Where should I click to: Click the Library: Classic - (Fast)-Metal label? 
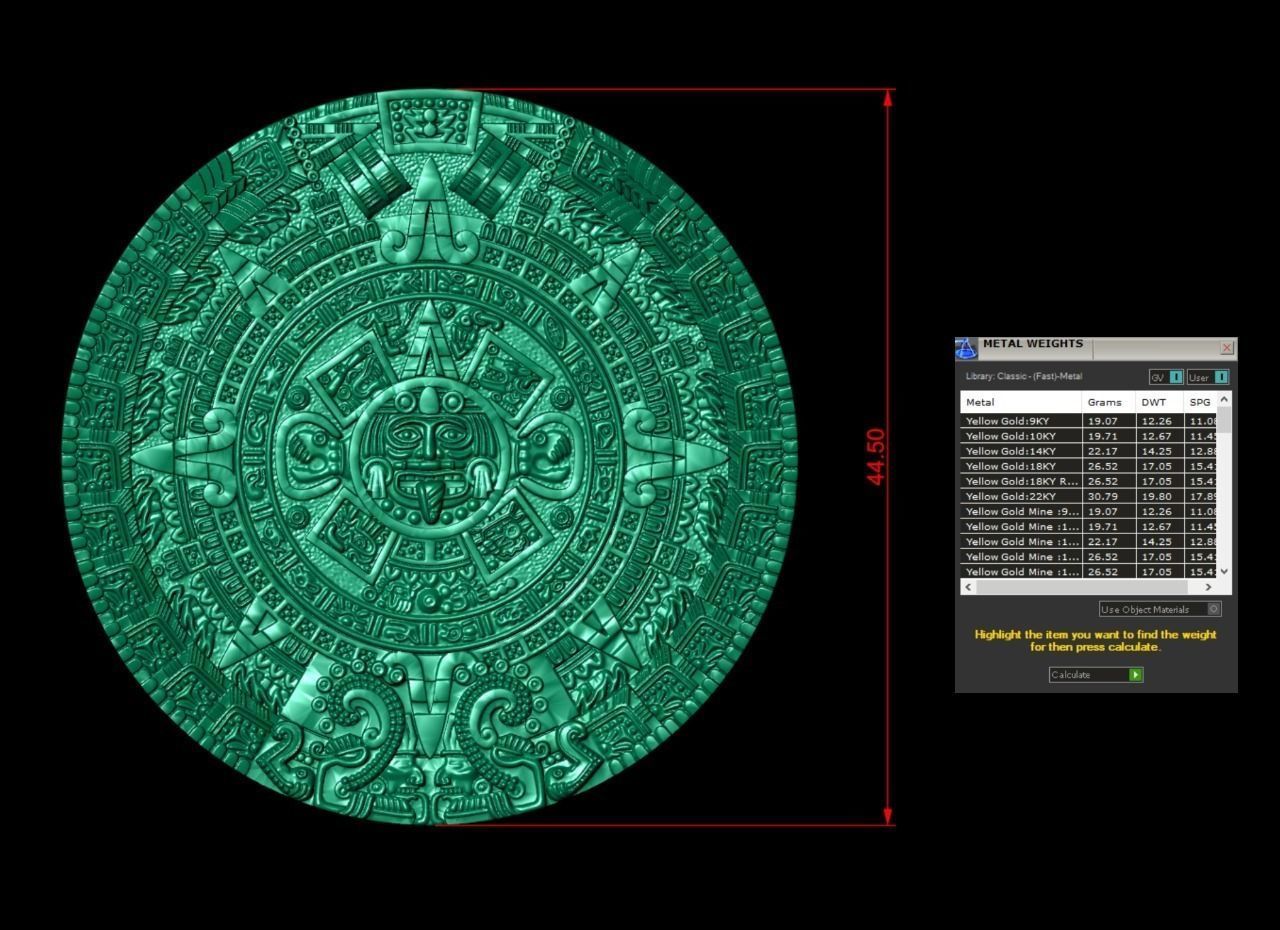click(1024, 377)
